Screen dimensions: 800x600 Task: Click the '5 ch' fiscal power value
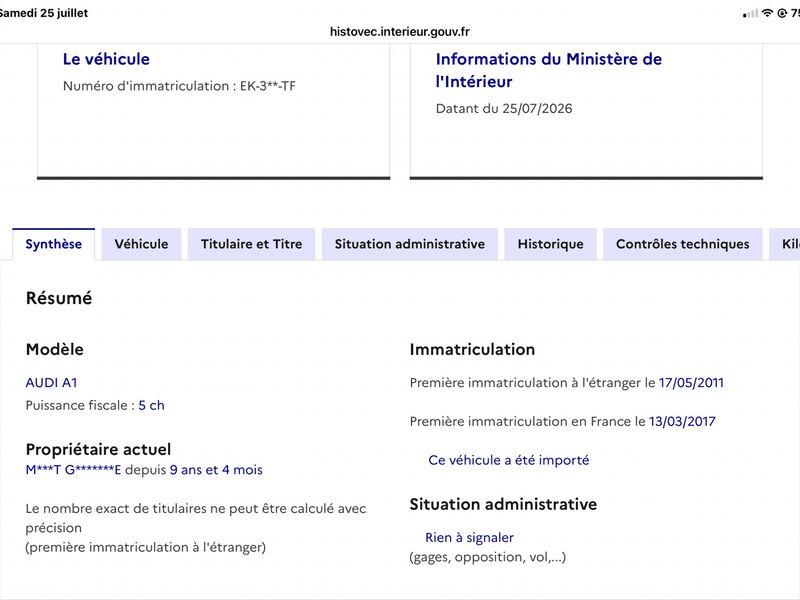152,405
